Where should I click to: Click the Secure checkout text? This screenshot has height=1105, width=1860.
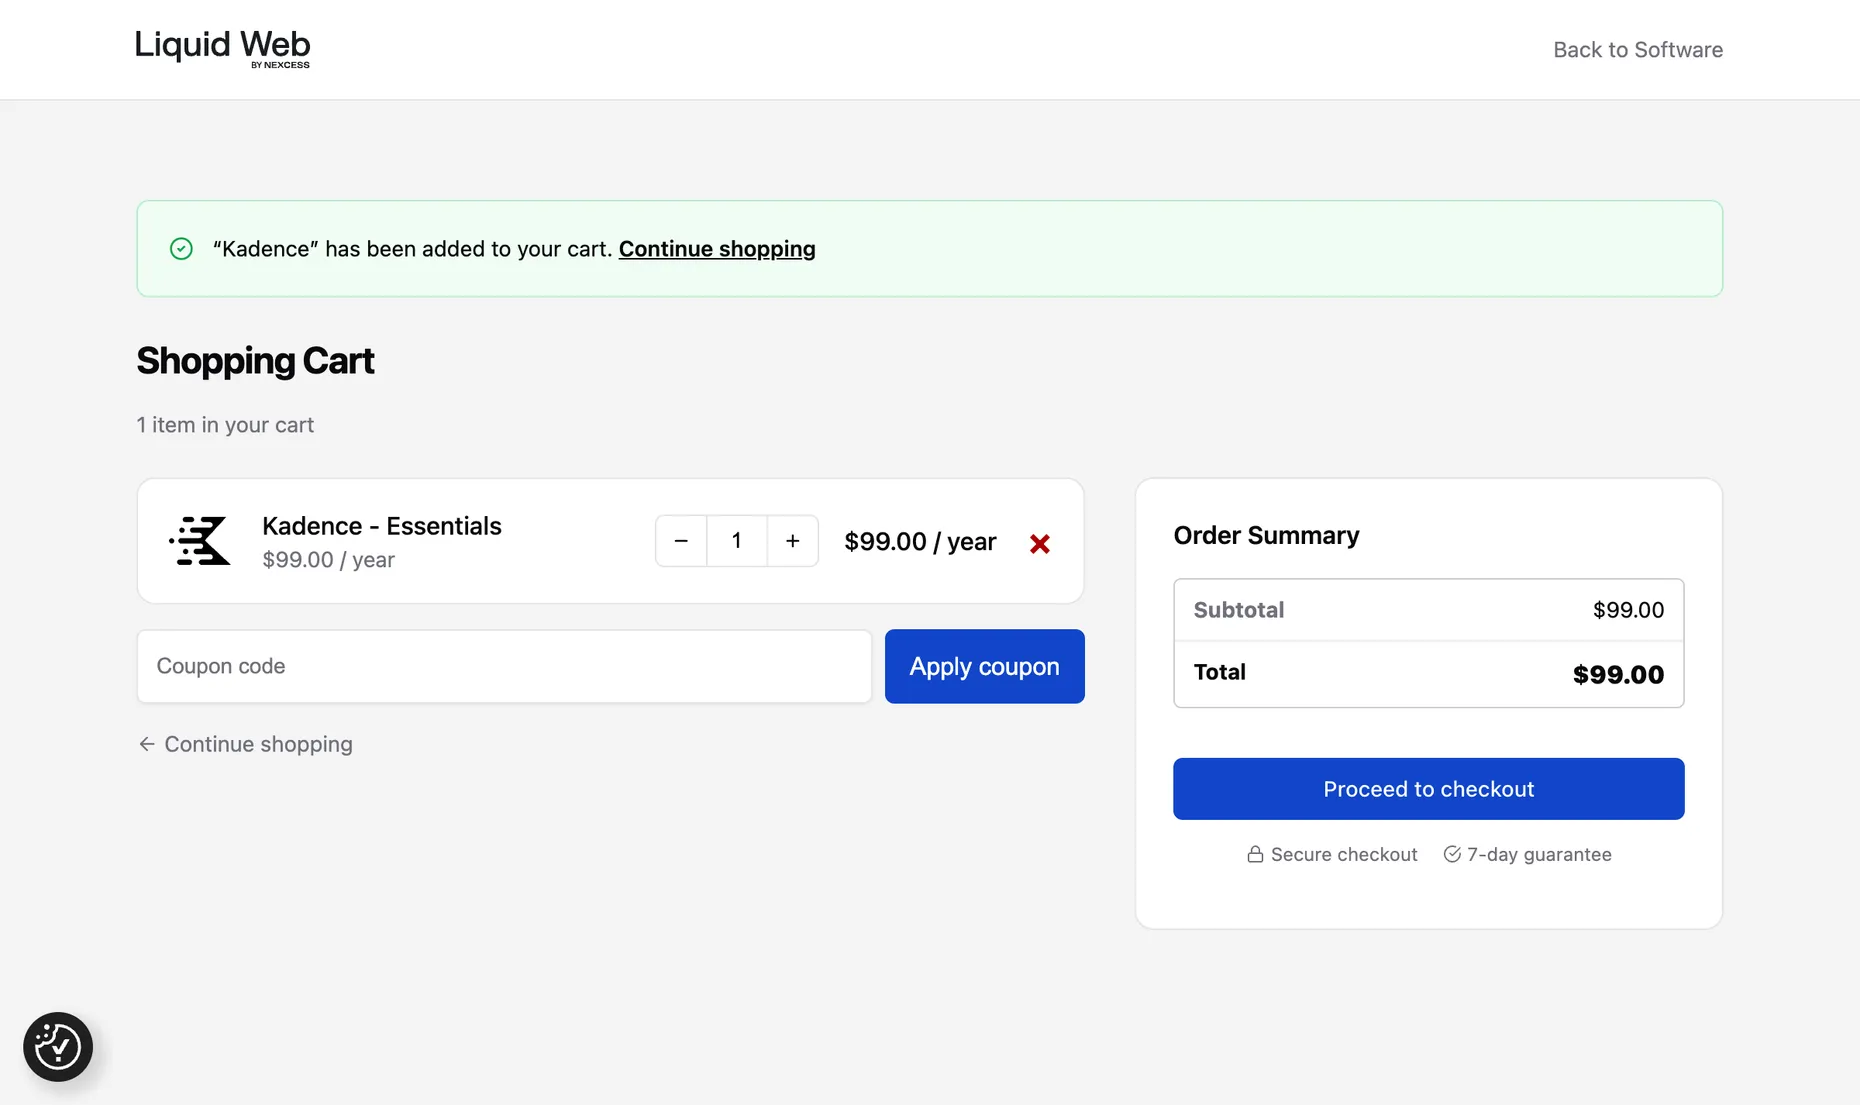tap(1344, 854)
